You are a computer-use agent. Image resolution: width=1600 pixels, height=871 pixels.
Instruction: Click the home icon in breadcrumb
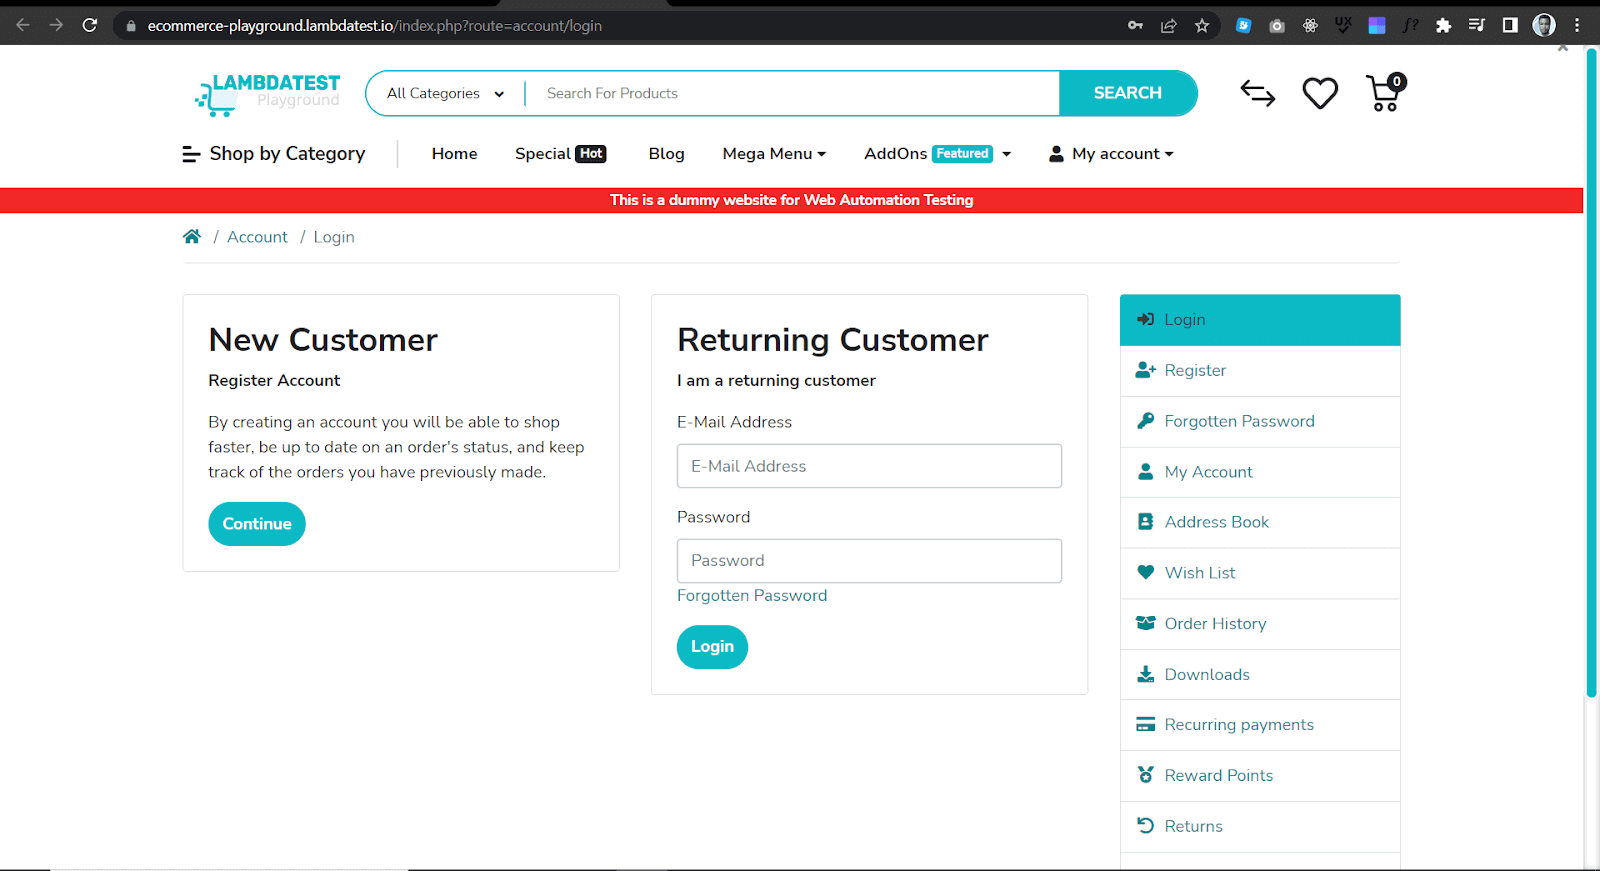pyautogui.click(x=192, y=237)
